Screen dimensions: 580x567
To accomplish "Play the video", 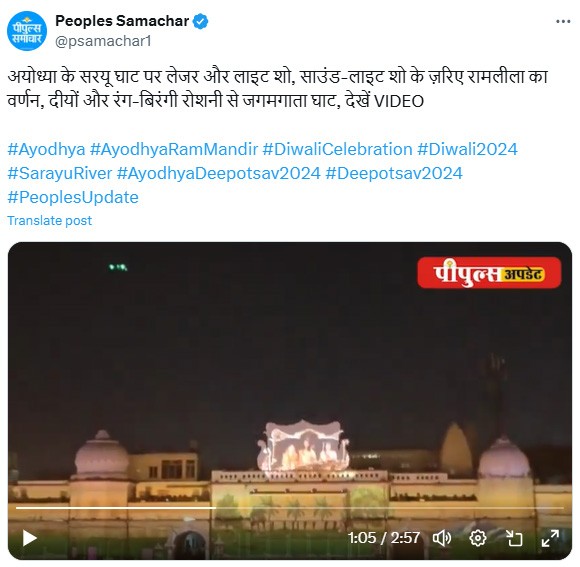I will (30, 538).
